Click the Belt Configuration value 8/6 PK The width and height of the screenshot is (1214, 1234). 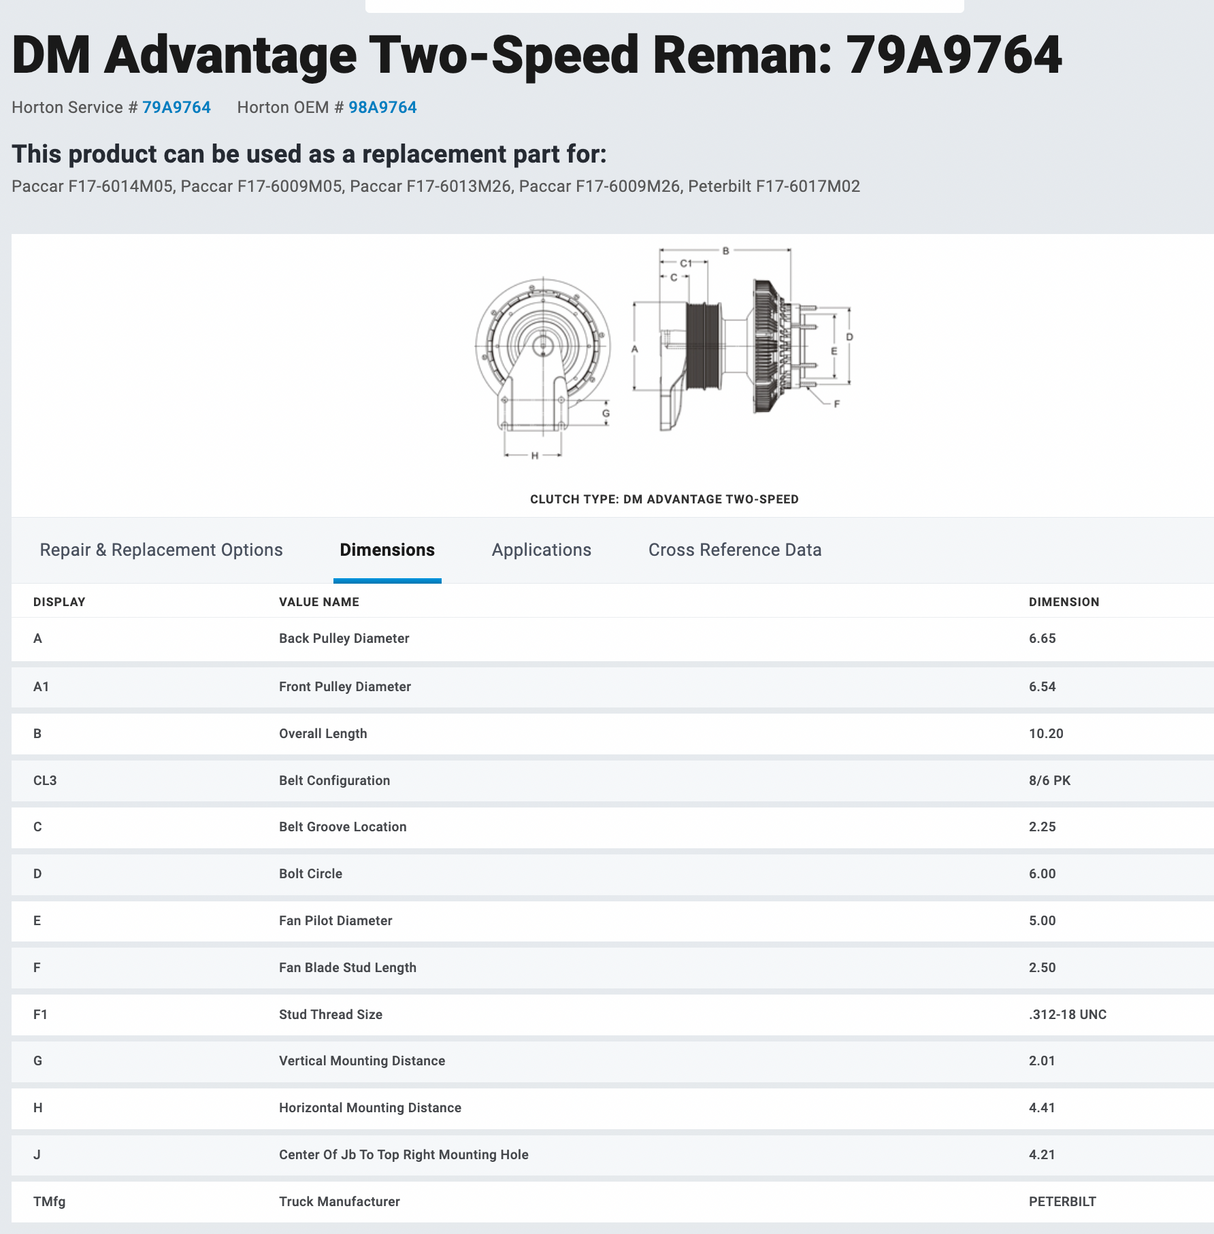pos(1049,781)
